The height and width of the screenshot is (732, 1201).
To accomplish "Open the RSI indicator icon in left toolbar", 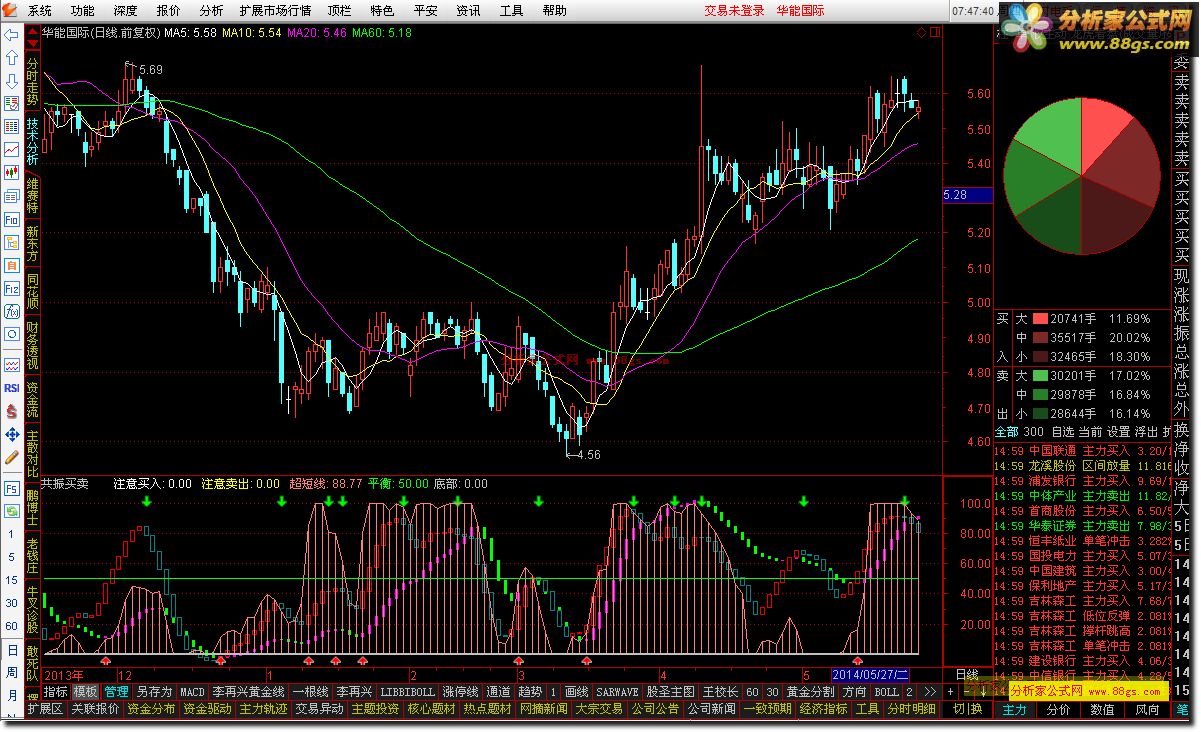I will coord(12,387).
